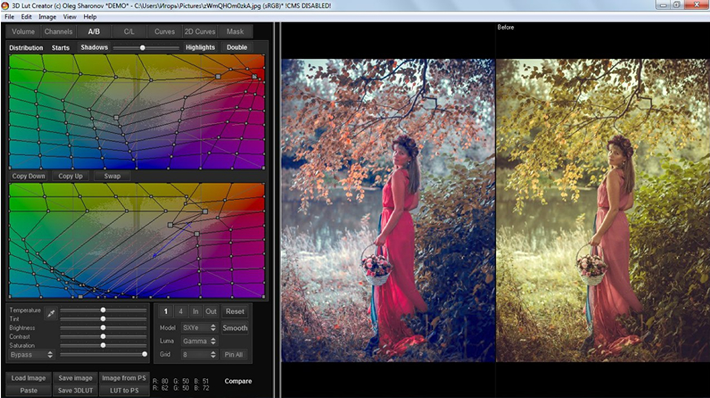The width and height of the screenshot is (710, 398).
Task: Select the A/B tab
Action: click(94, 31)
